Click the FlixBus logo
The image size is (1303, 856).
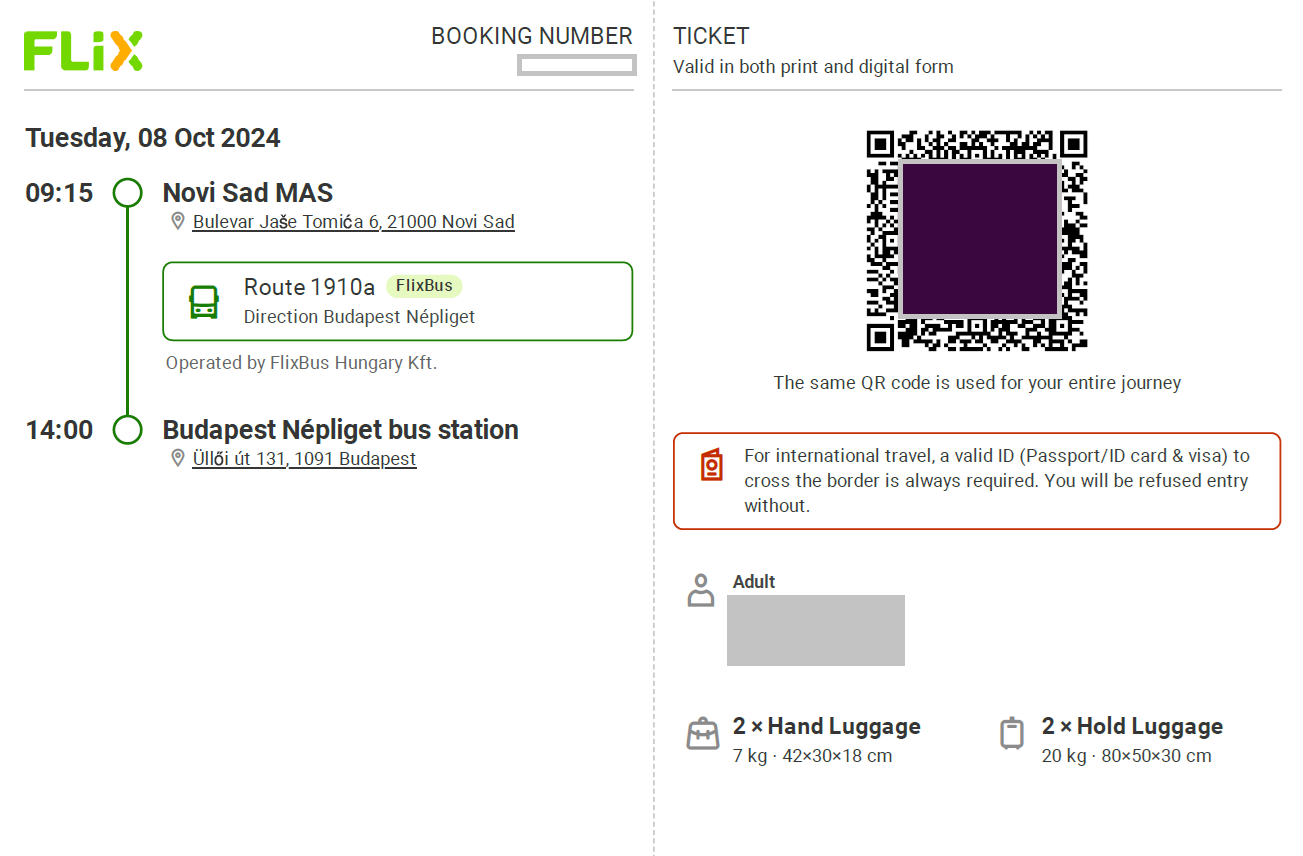click(83, 51)
